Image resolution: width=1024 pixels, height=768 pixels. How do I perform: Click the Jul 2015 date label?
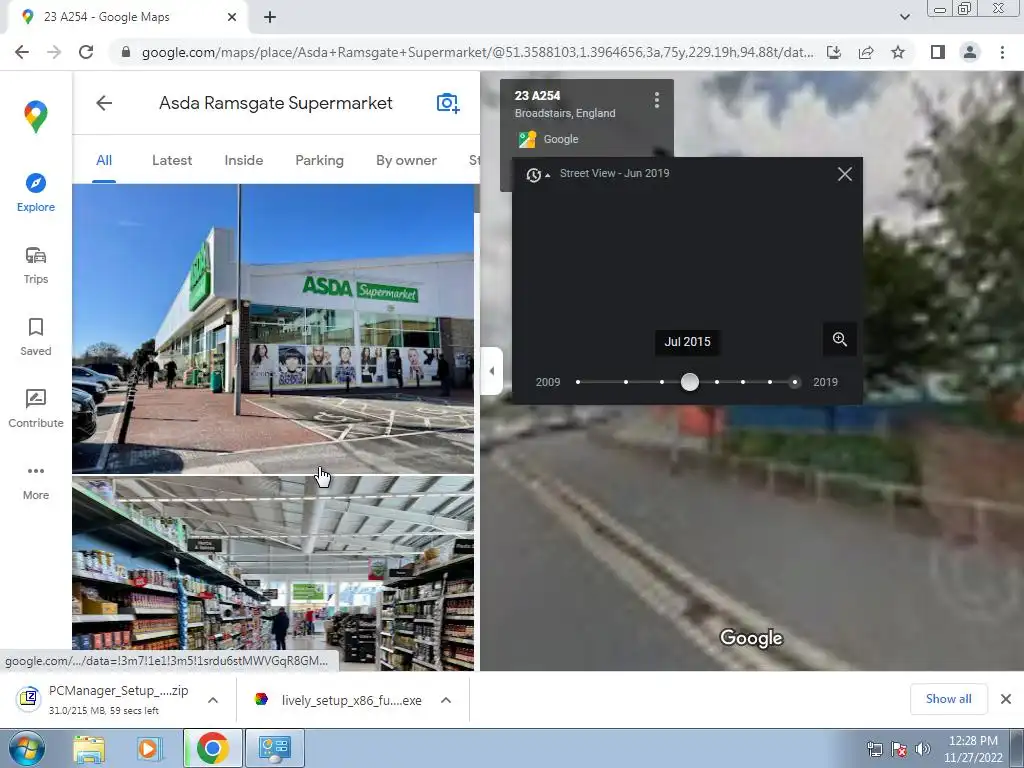[687, 342]
